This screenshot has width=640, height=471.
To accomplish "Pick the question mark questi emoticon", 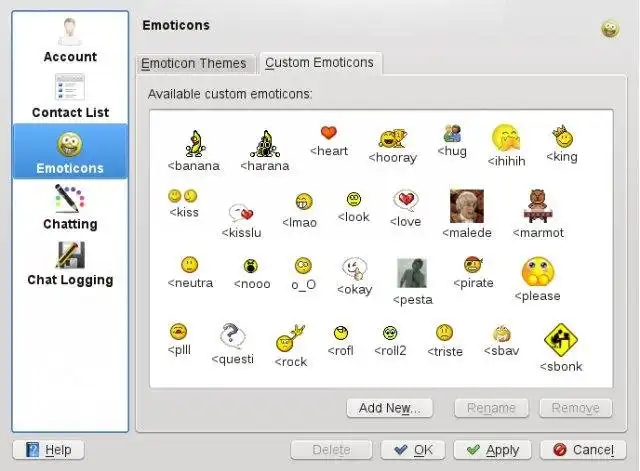I will pyautogui.click(x=232, y=336).
